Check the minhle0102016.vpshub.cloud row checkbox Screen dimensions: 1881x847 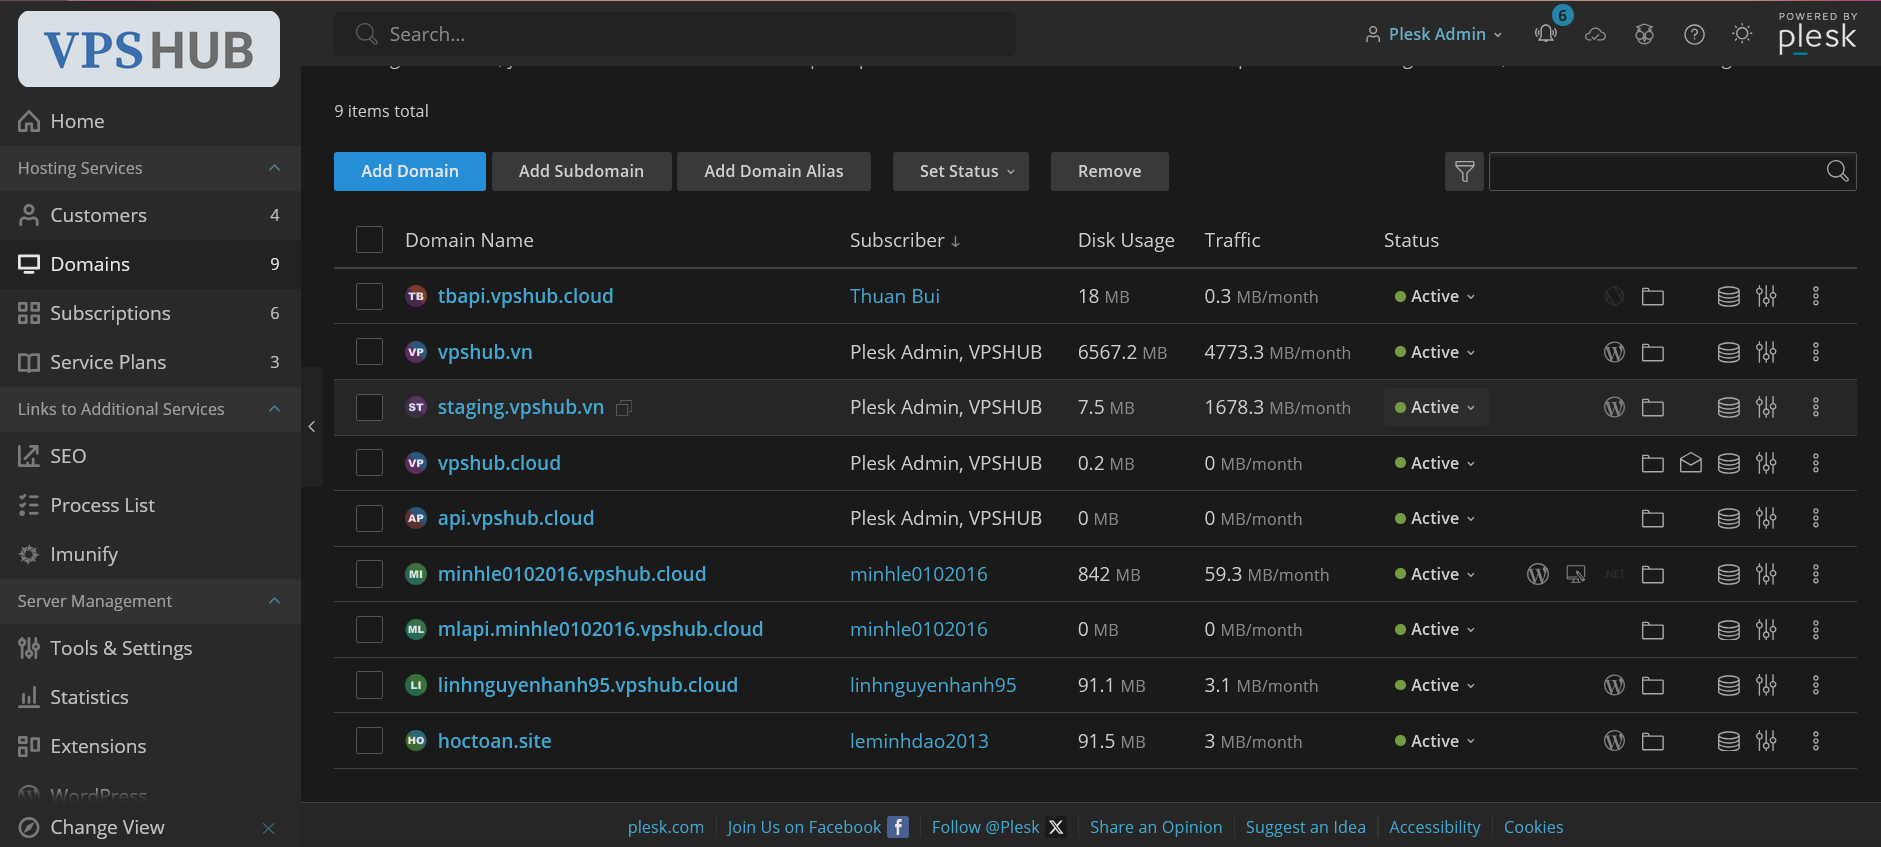(370, 574)
